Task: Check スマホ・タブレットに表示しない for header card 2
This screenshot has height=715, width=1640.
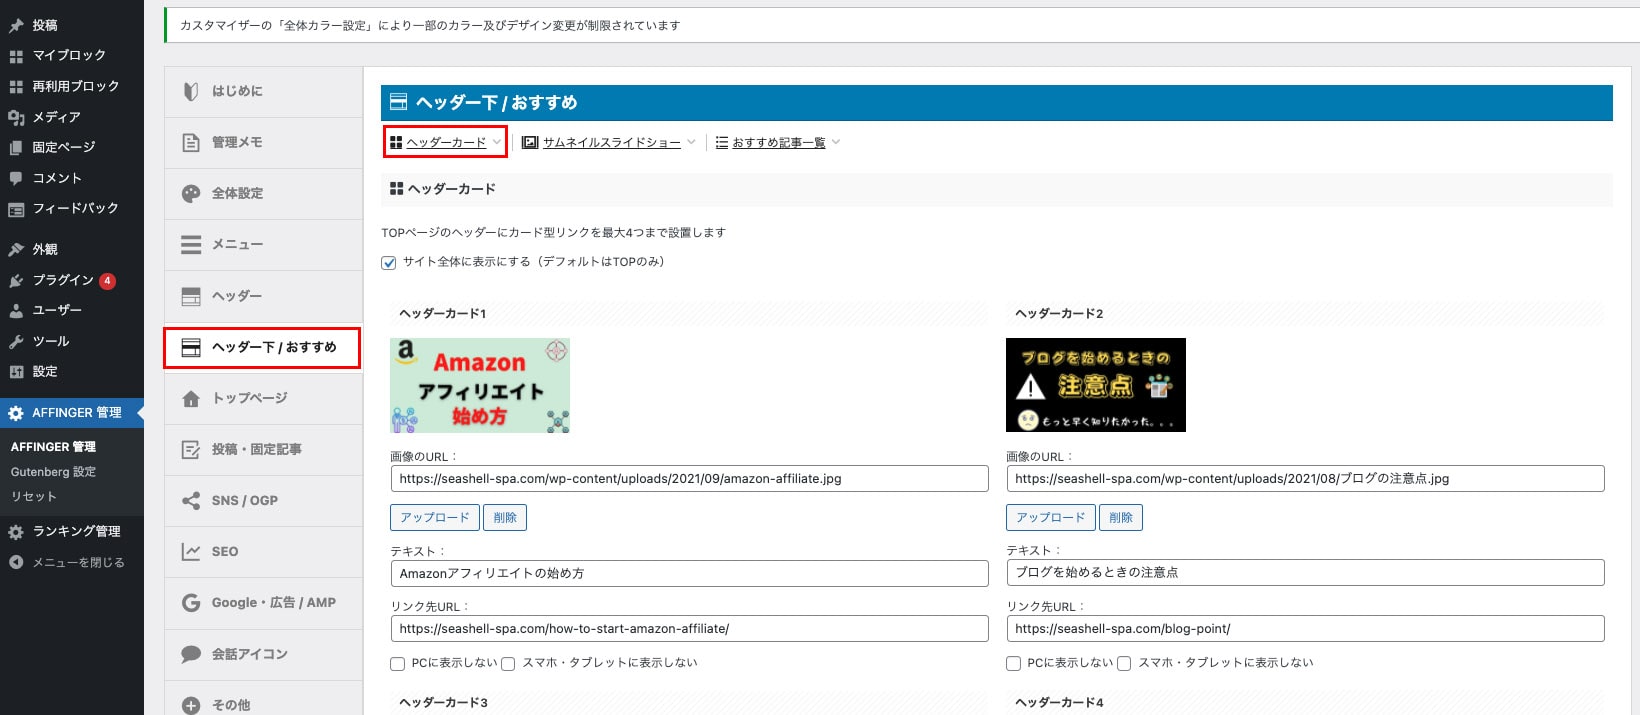Action: tap(1124, 664)
